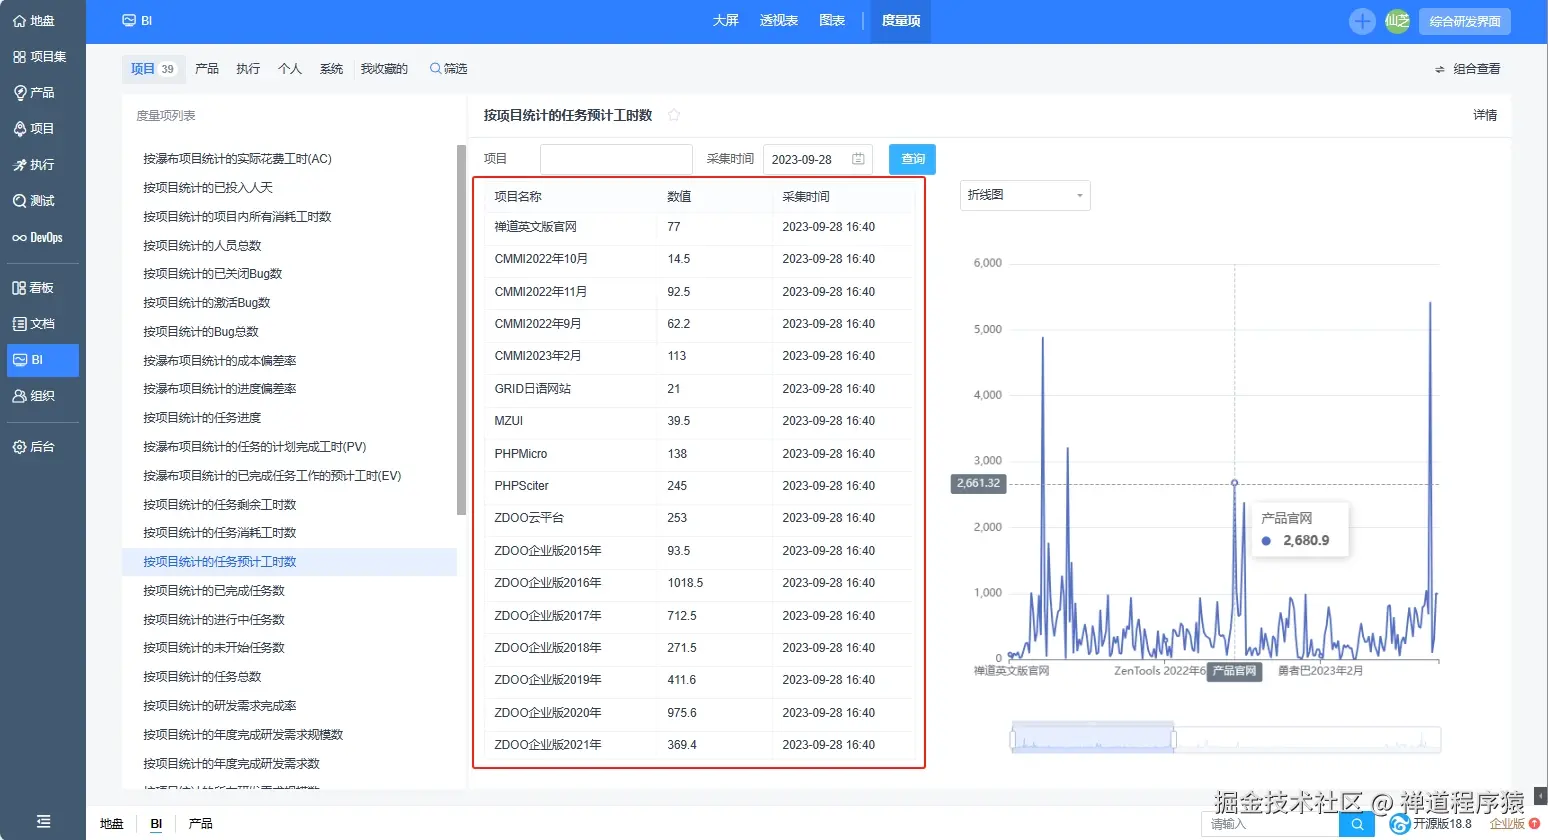Open the 折线图 chart type dropdown

tap(1025, 195)
